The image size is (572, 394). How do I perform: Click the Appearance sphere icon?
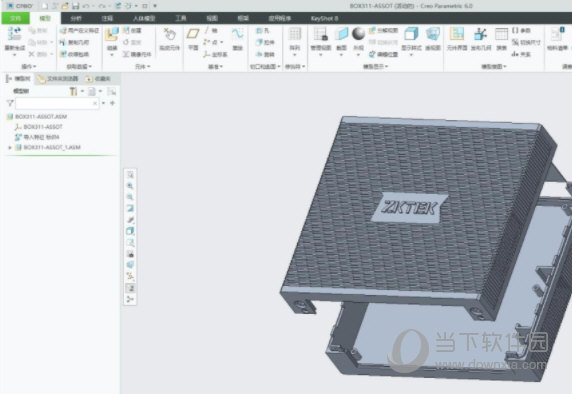tap(358, 34)
